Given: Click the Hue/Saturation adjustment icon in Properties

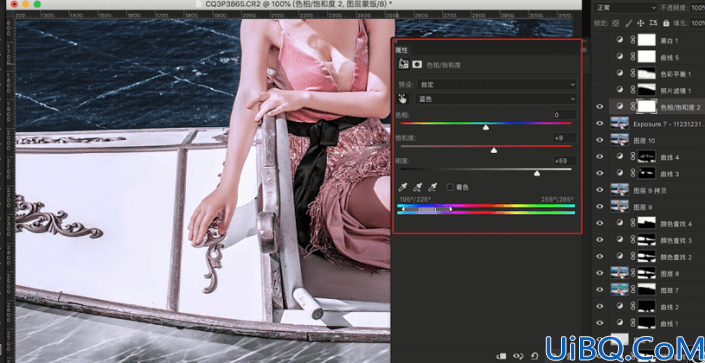Looking at the screenshot, I should 403,64.
